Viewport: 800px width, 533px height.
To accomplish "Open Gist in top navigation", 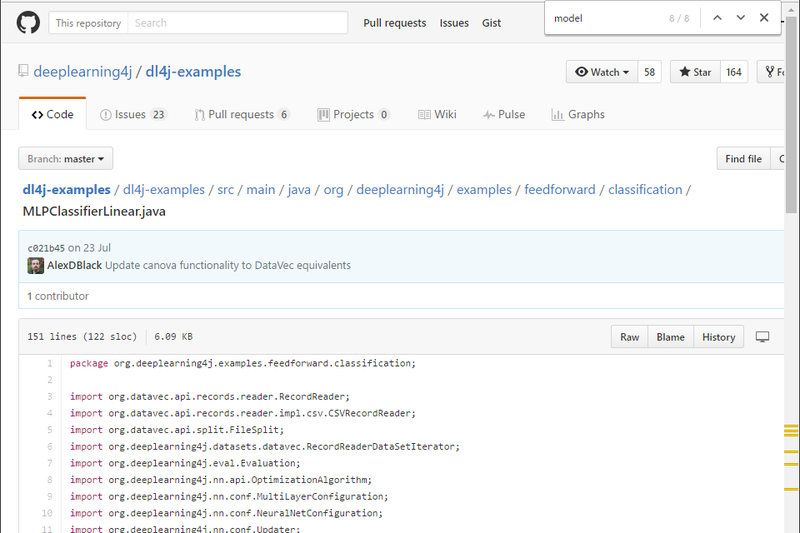I will click(x=491, y=23).
